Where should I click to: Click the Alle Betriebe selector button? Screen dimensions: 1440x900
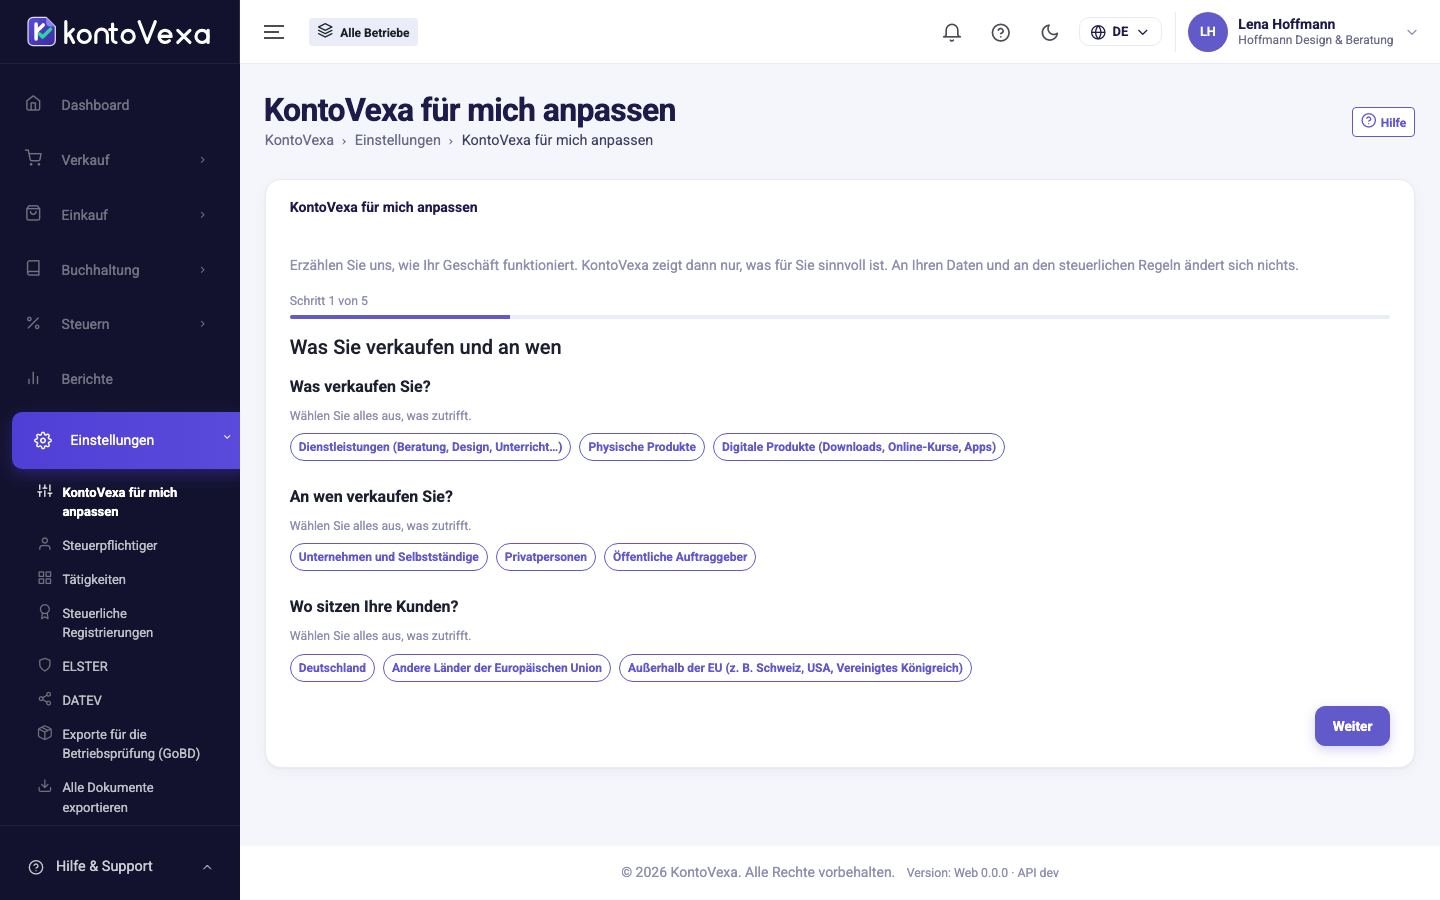coord(363,32)
